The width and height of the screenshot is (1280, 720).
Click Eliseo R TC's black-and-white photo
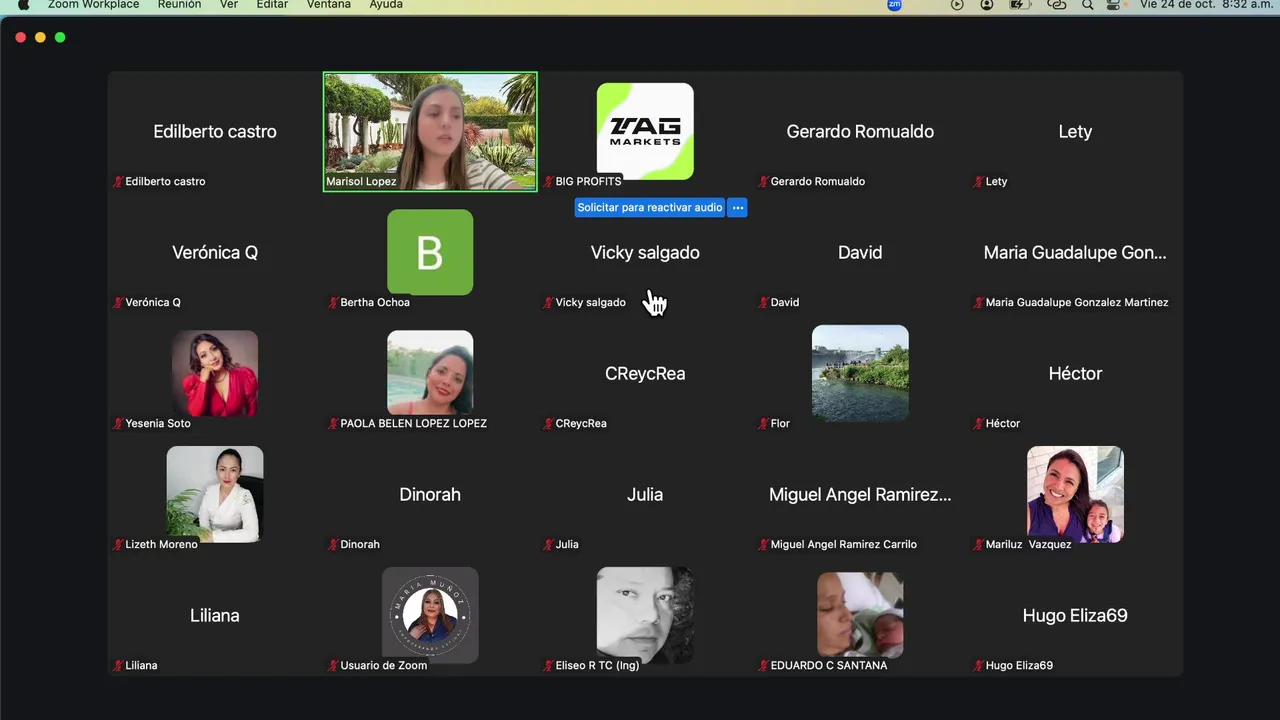coord(645,615)
